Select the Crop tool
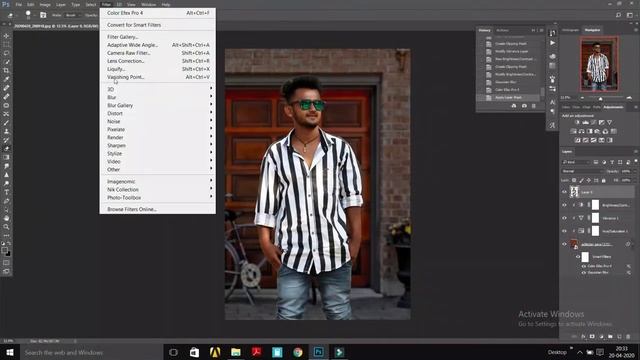The image size is (640, 360). coord(6,71)
